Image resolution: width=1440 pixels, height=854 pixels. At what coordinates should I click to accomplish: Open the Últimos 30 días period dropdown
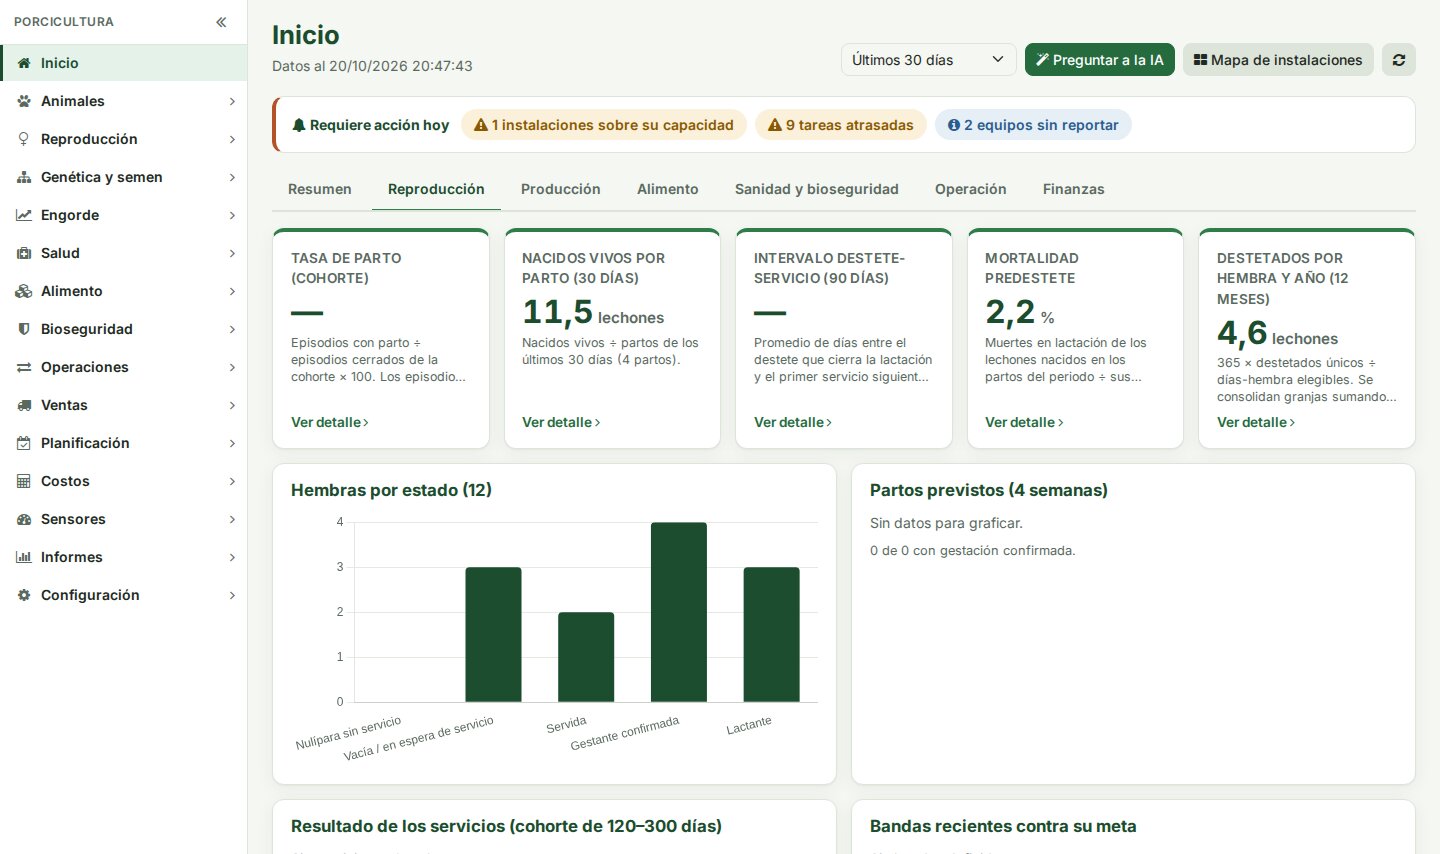[928, 60]
